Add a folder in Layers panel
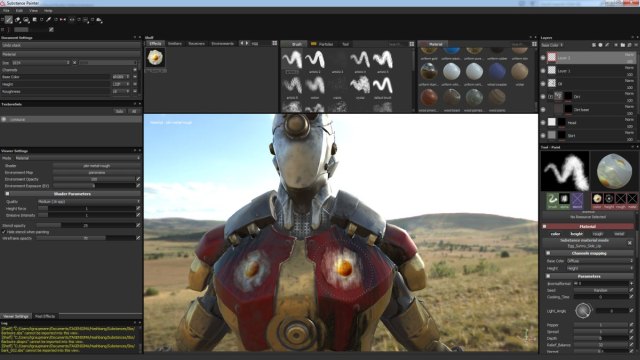Screen dimensions: 640x360 tap(622, 45)
